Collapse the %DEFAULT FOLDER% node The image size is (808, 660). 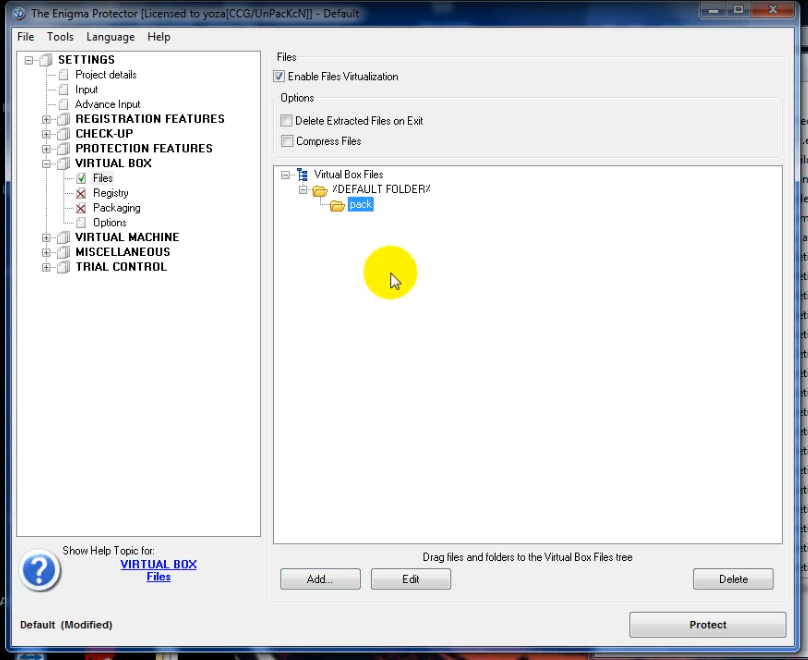pos(303,190)
